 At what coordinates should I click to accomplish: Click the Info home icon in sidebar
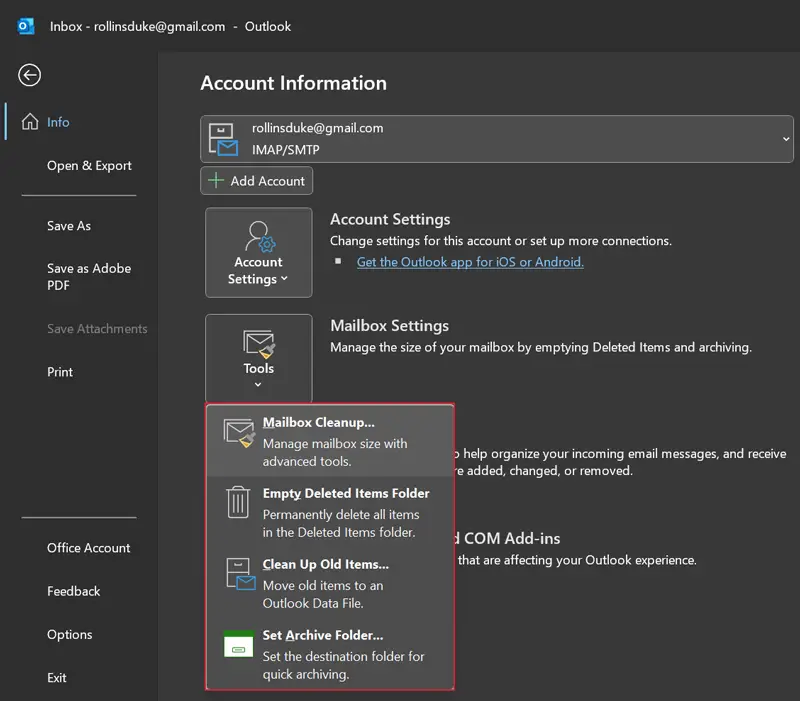(30, 122)
